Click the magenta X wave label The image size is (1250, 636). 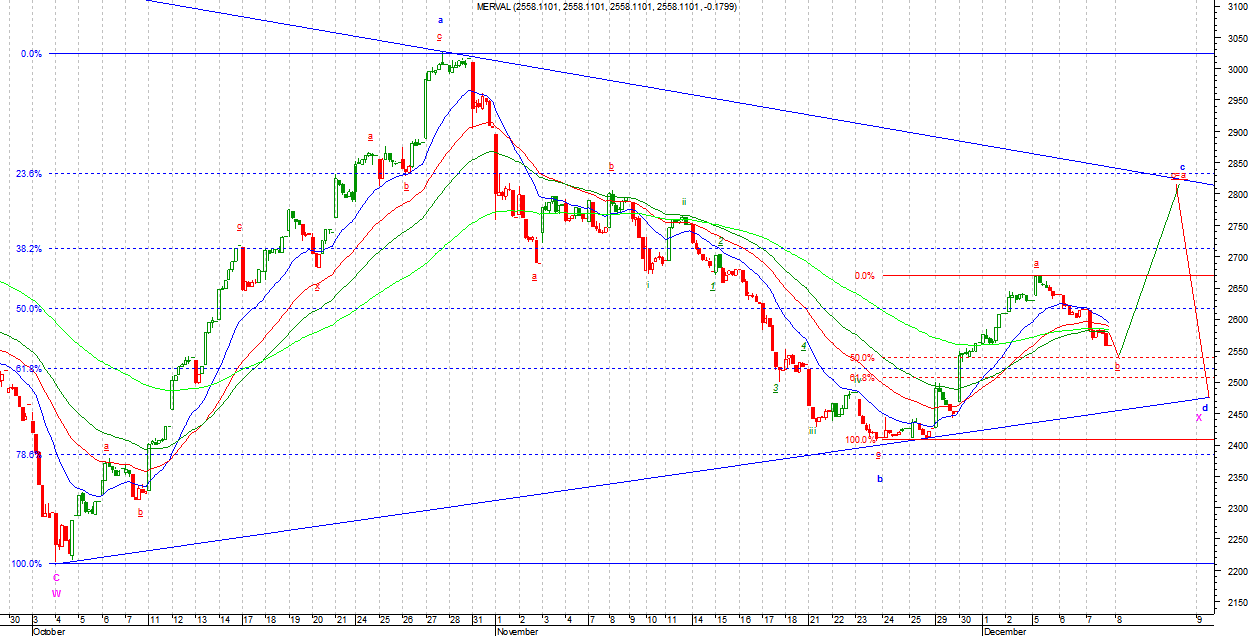(x=1198, y=418)
